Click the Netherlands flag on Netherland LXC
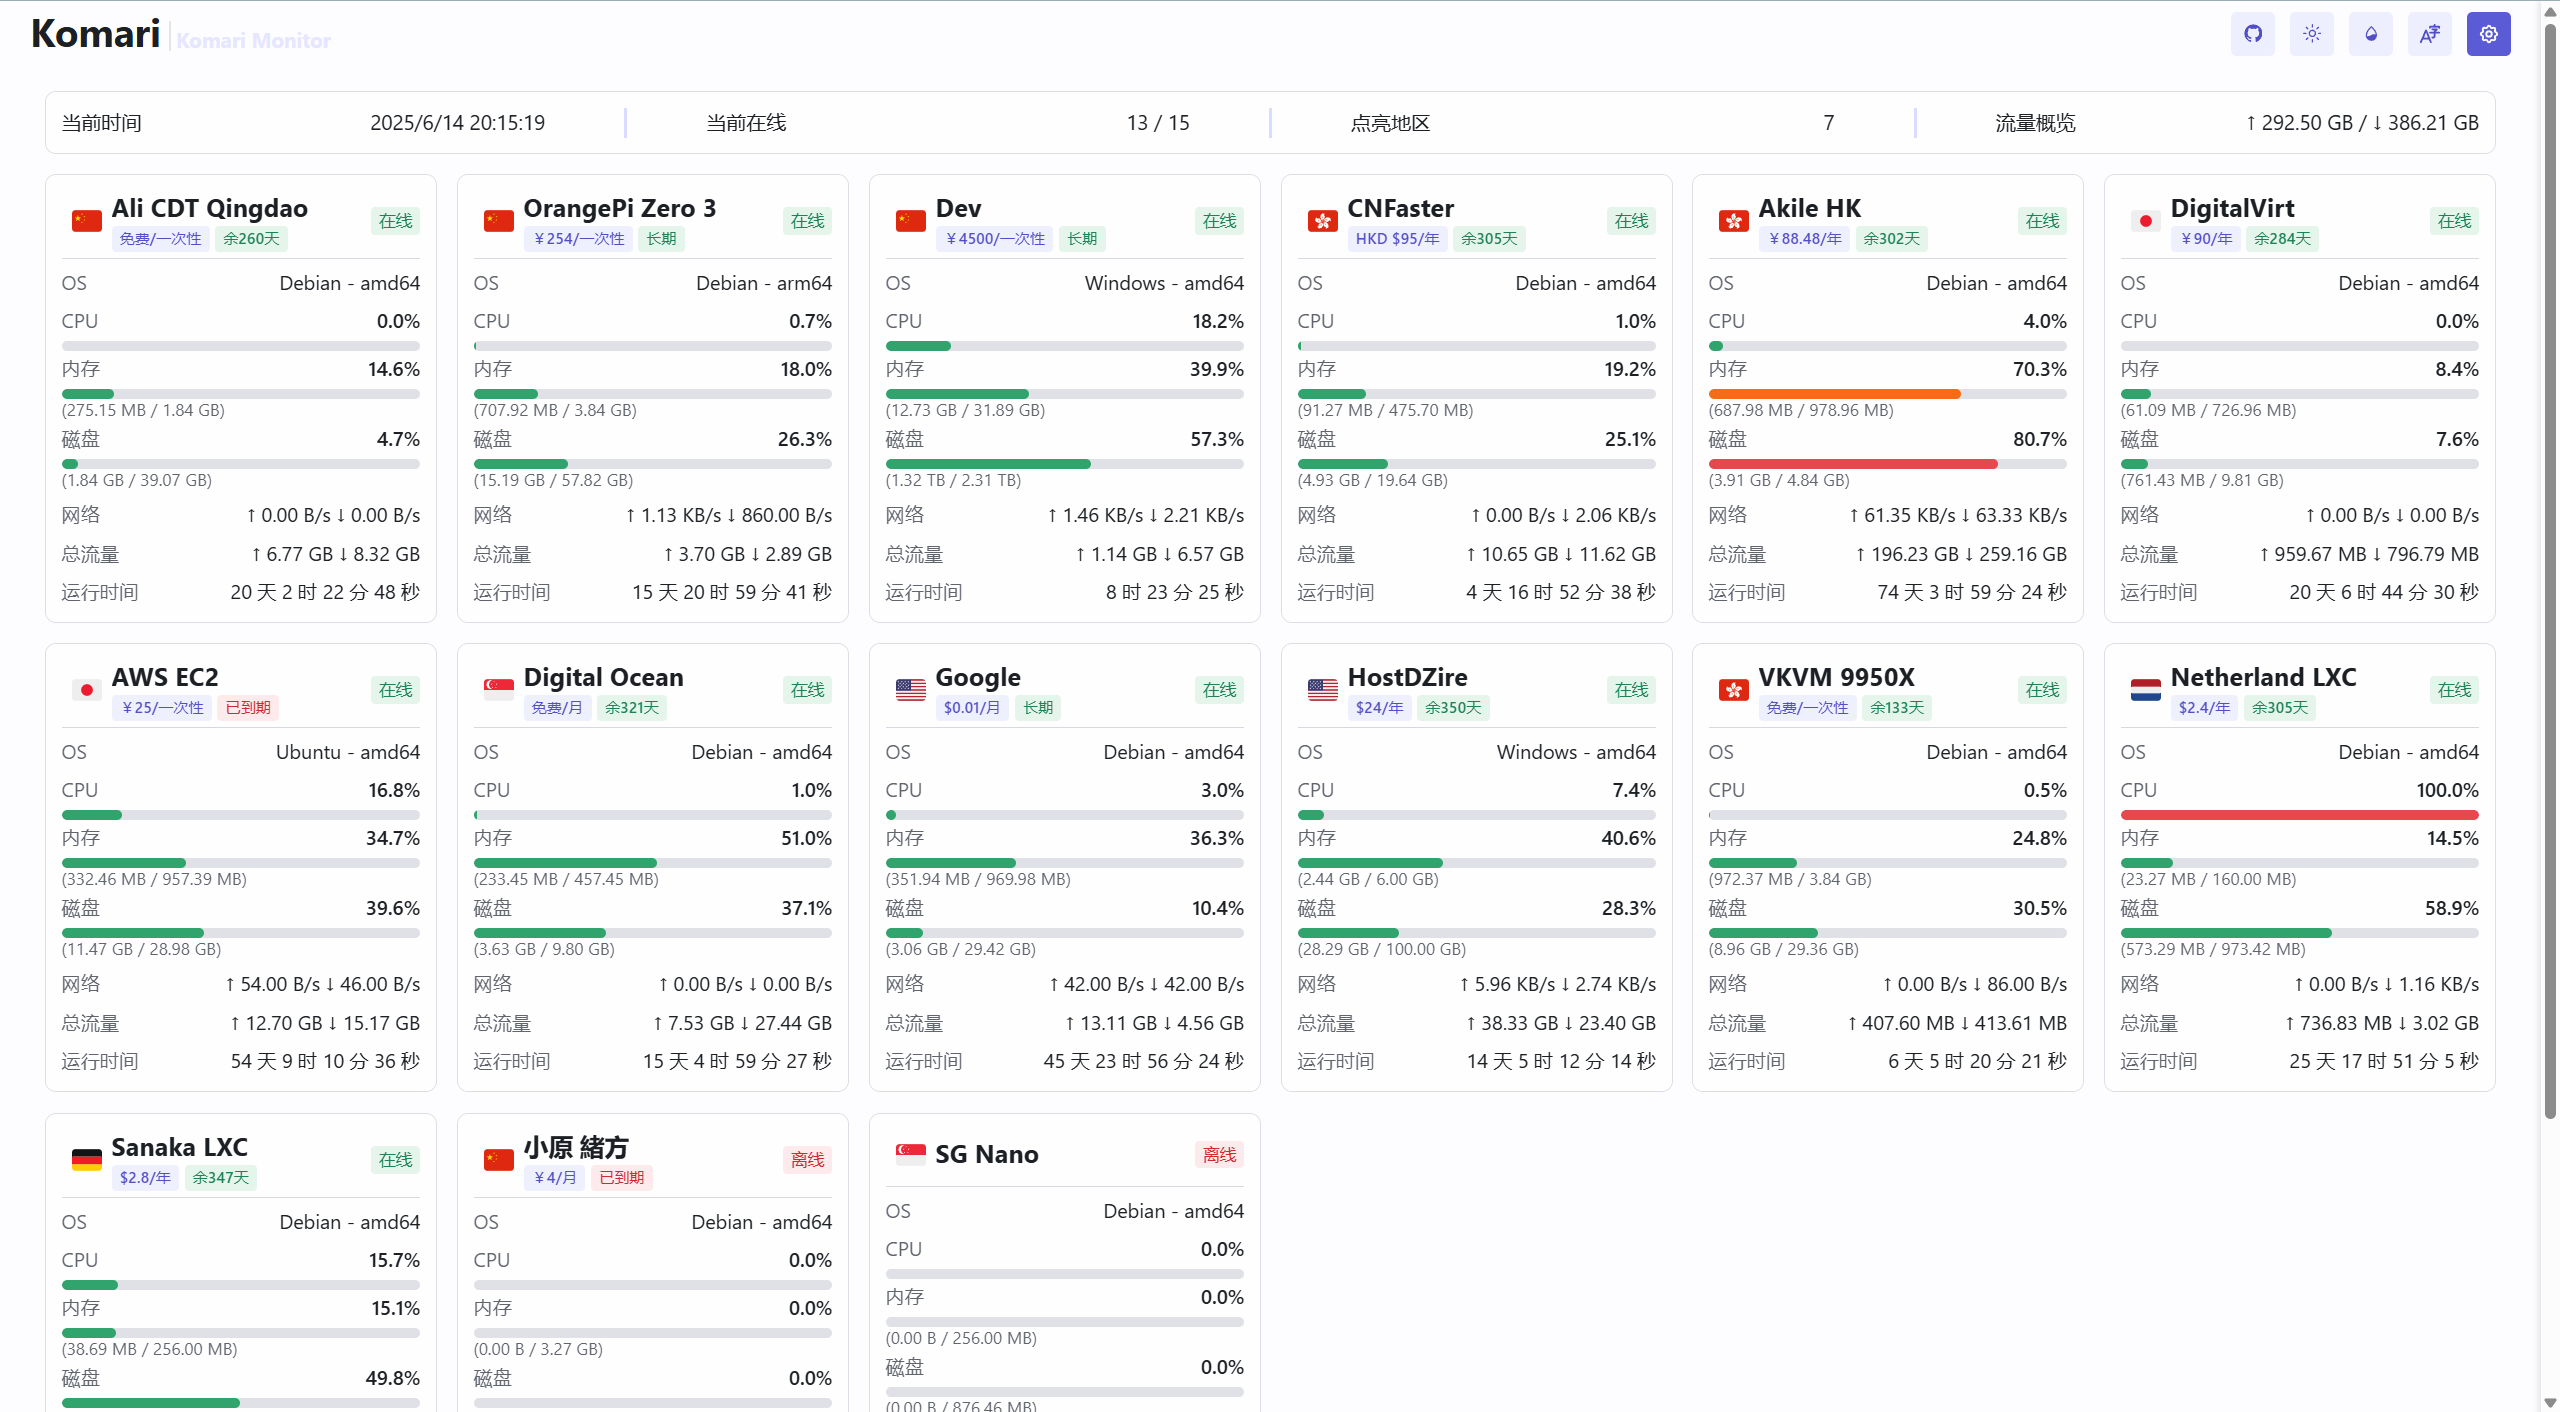 point(2145,689)
